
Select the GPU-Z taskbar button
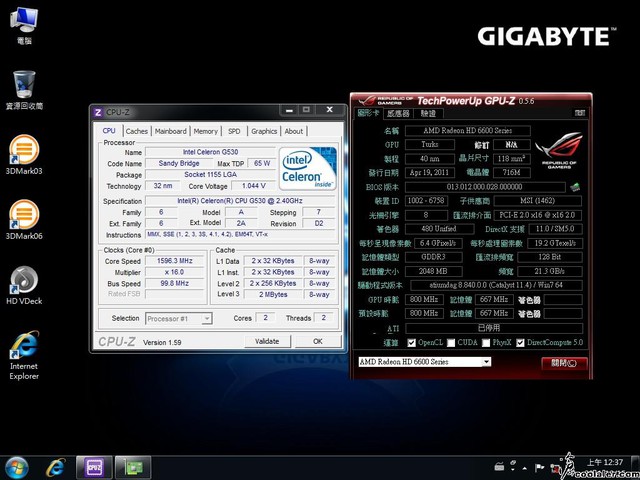133,468
